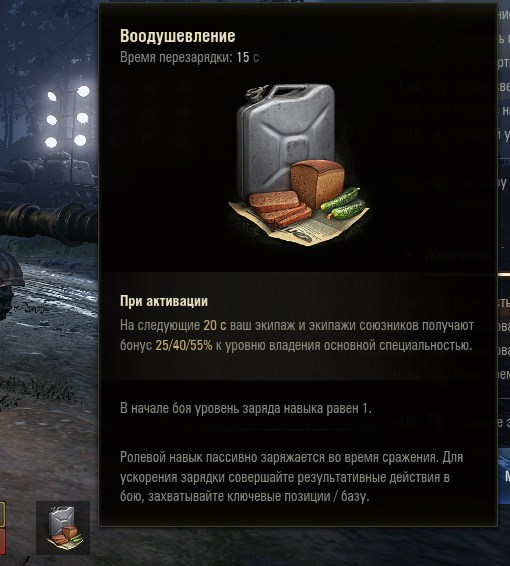
Task: Click the jerrycan cap and spout
Action: (257, 92)
